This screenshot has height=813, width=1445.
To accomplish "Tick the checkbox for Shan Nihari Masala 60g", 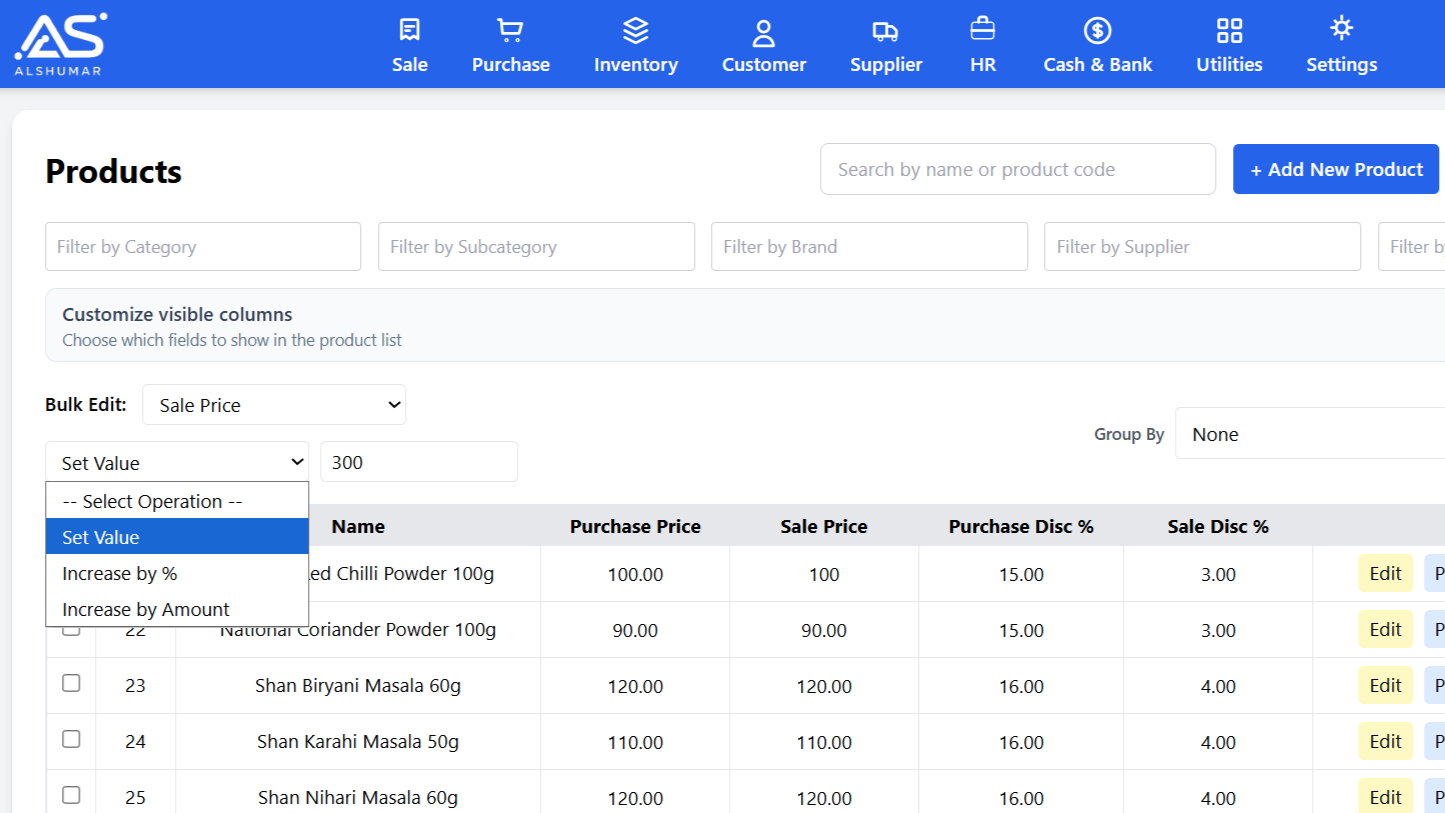I will tap(70, 794).
